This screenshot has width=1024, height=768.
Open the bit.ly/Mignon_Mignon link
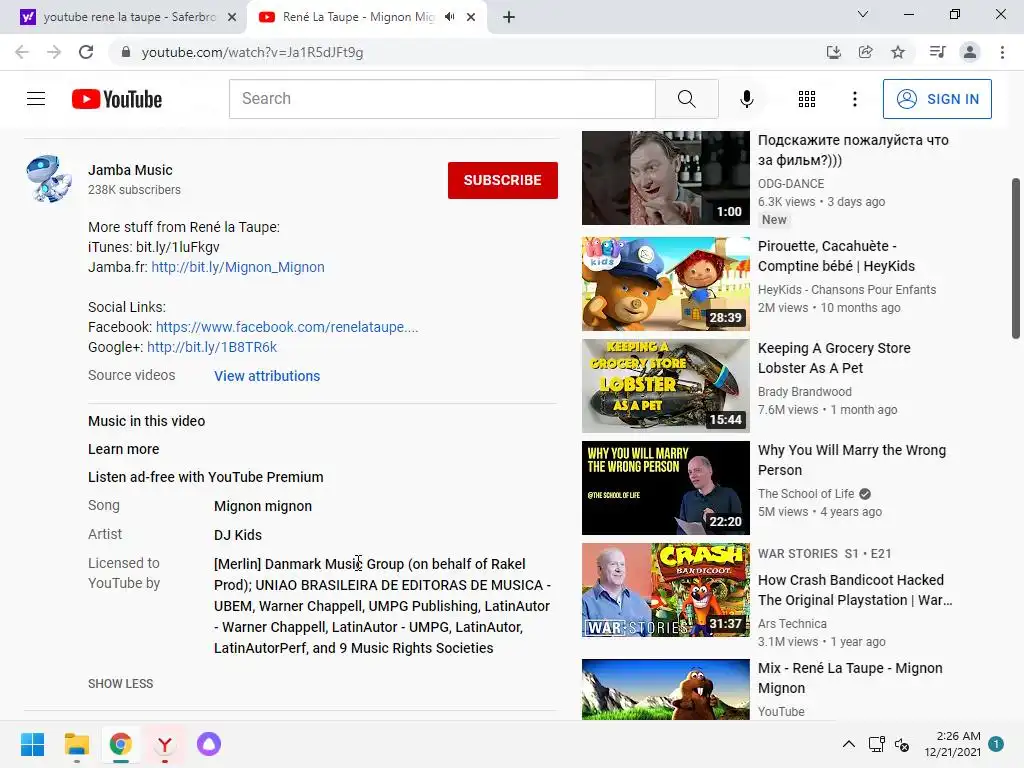point(238,267)
